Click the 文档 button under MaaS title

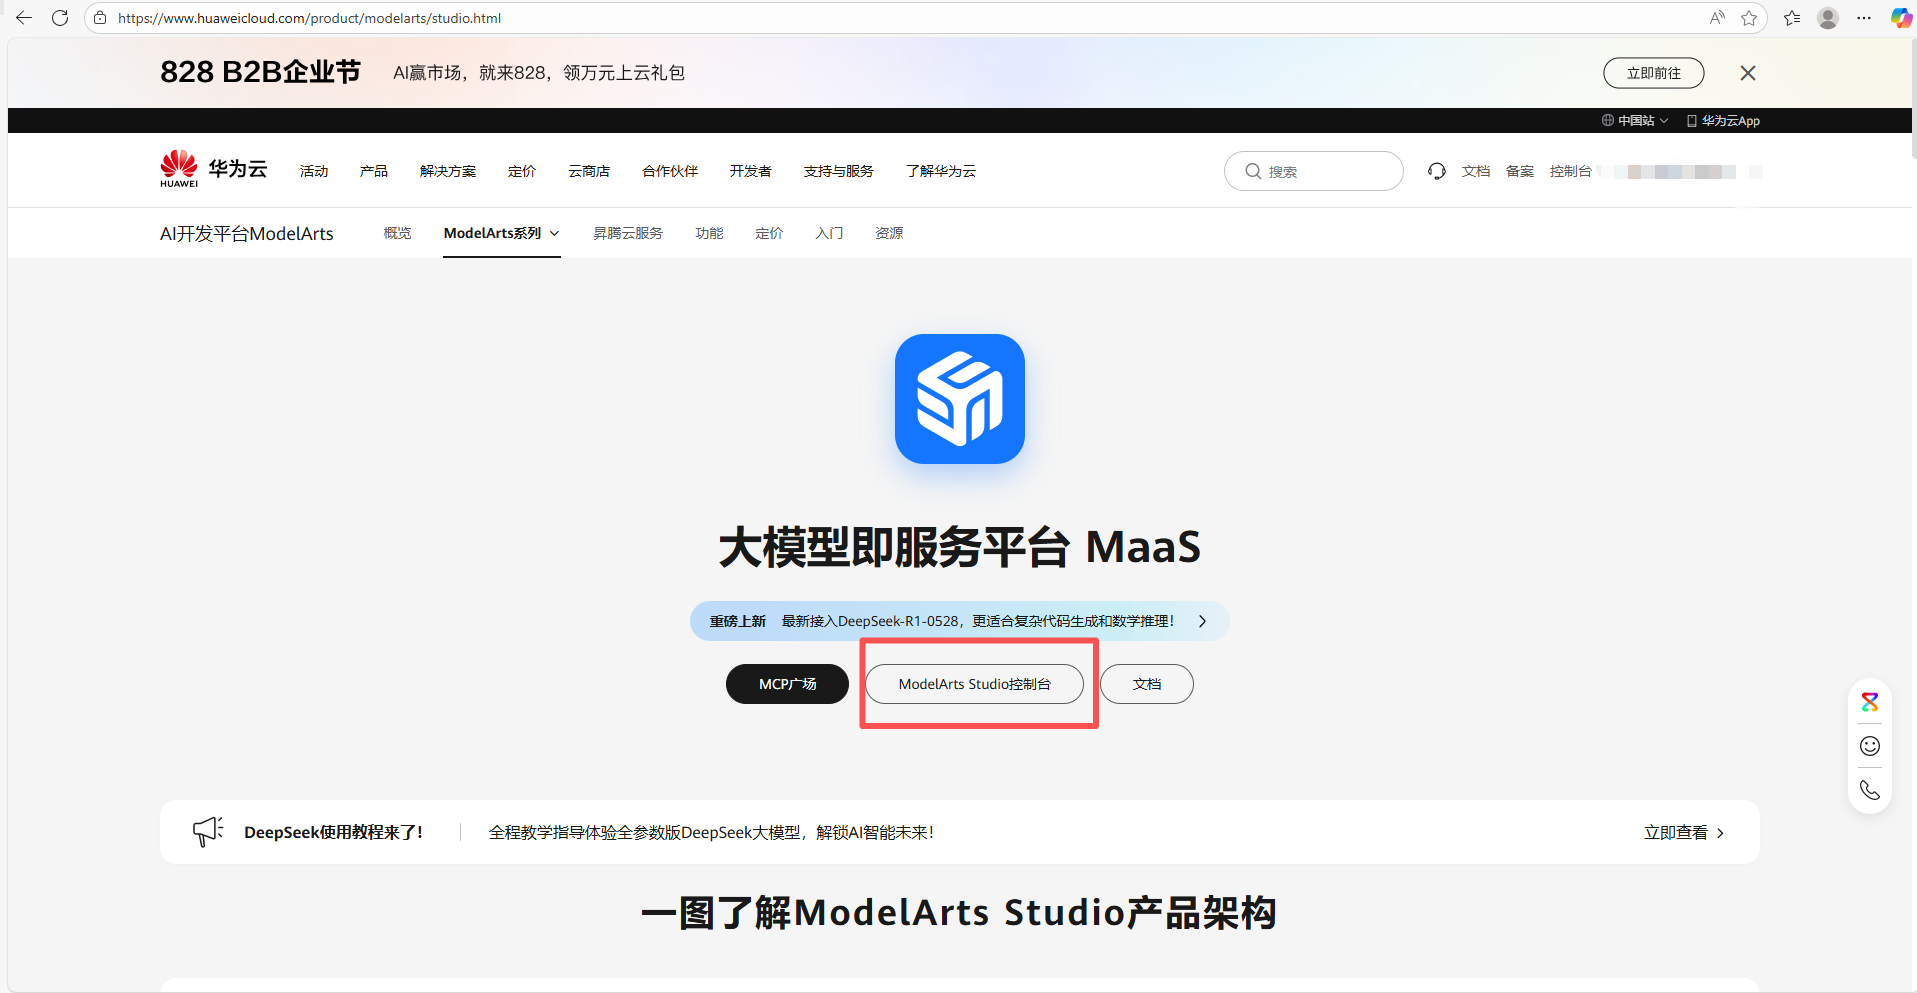(1147, 684)
